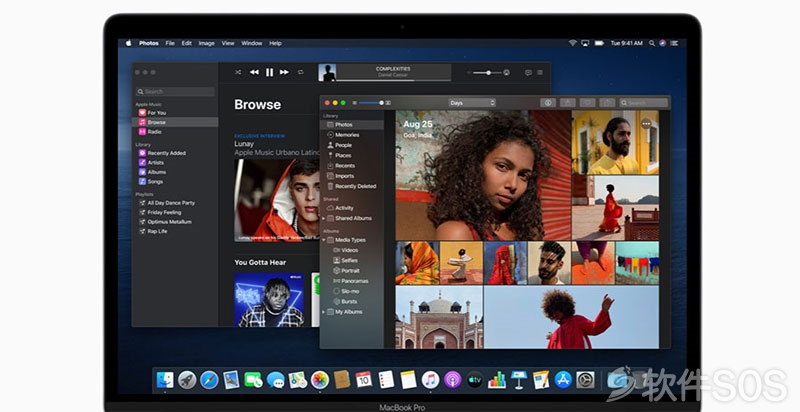This screenshot has height=412, width=800.
Task: Open Recently Deleted in Photos sidebar
Action: coord(352,186)
